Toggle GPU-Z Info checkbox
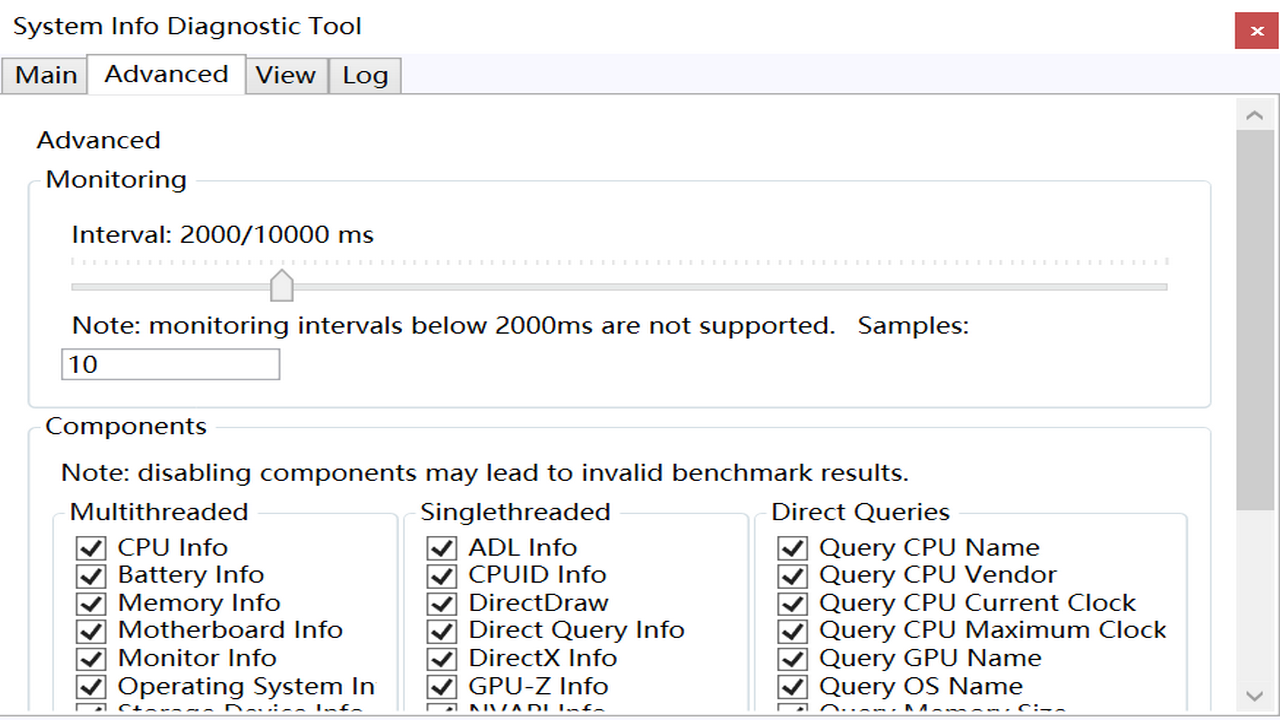 pyautogui.click(x=441, y=687)
